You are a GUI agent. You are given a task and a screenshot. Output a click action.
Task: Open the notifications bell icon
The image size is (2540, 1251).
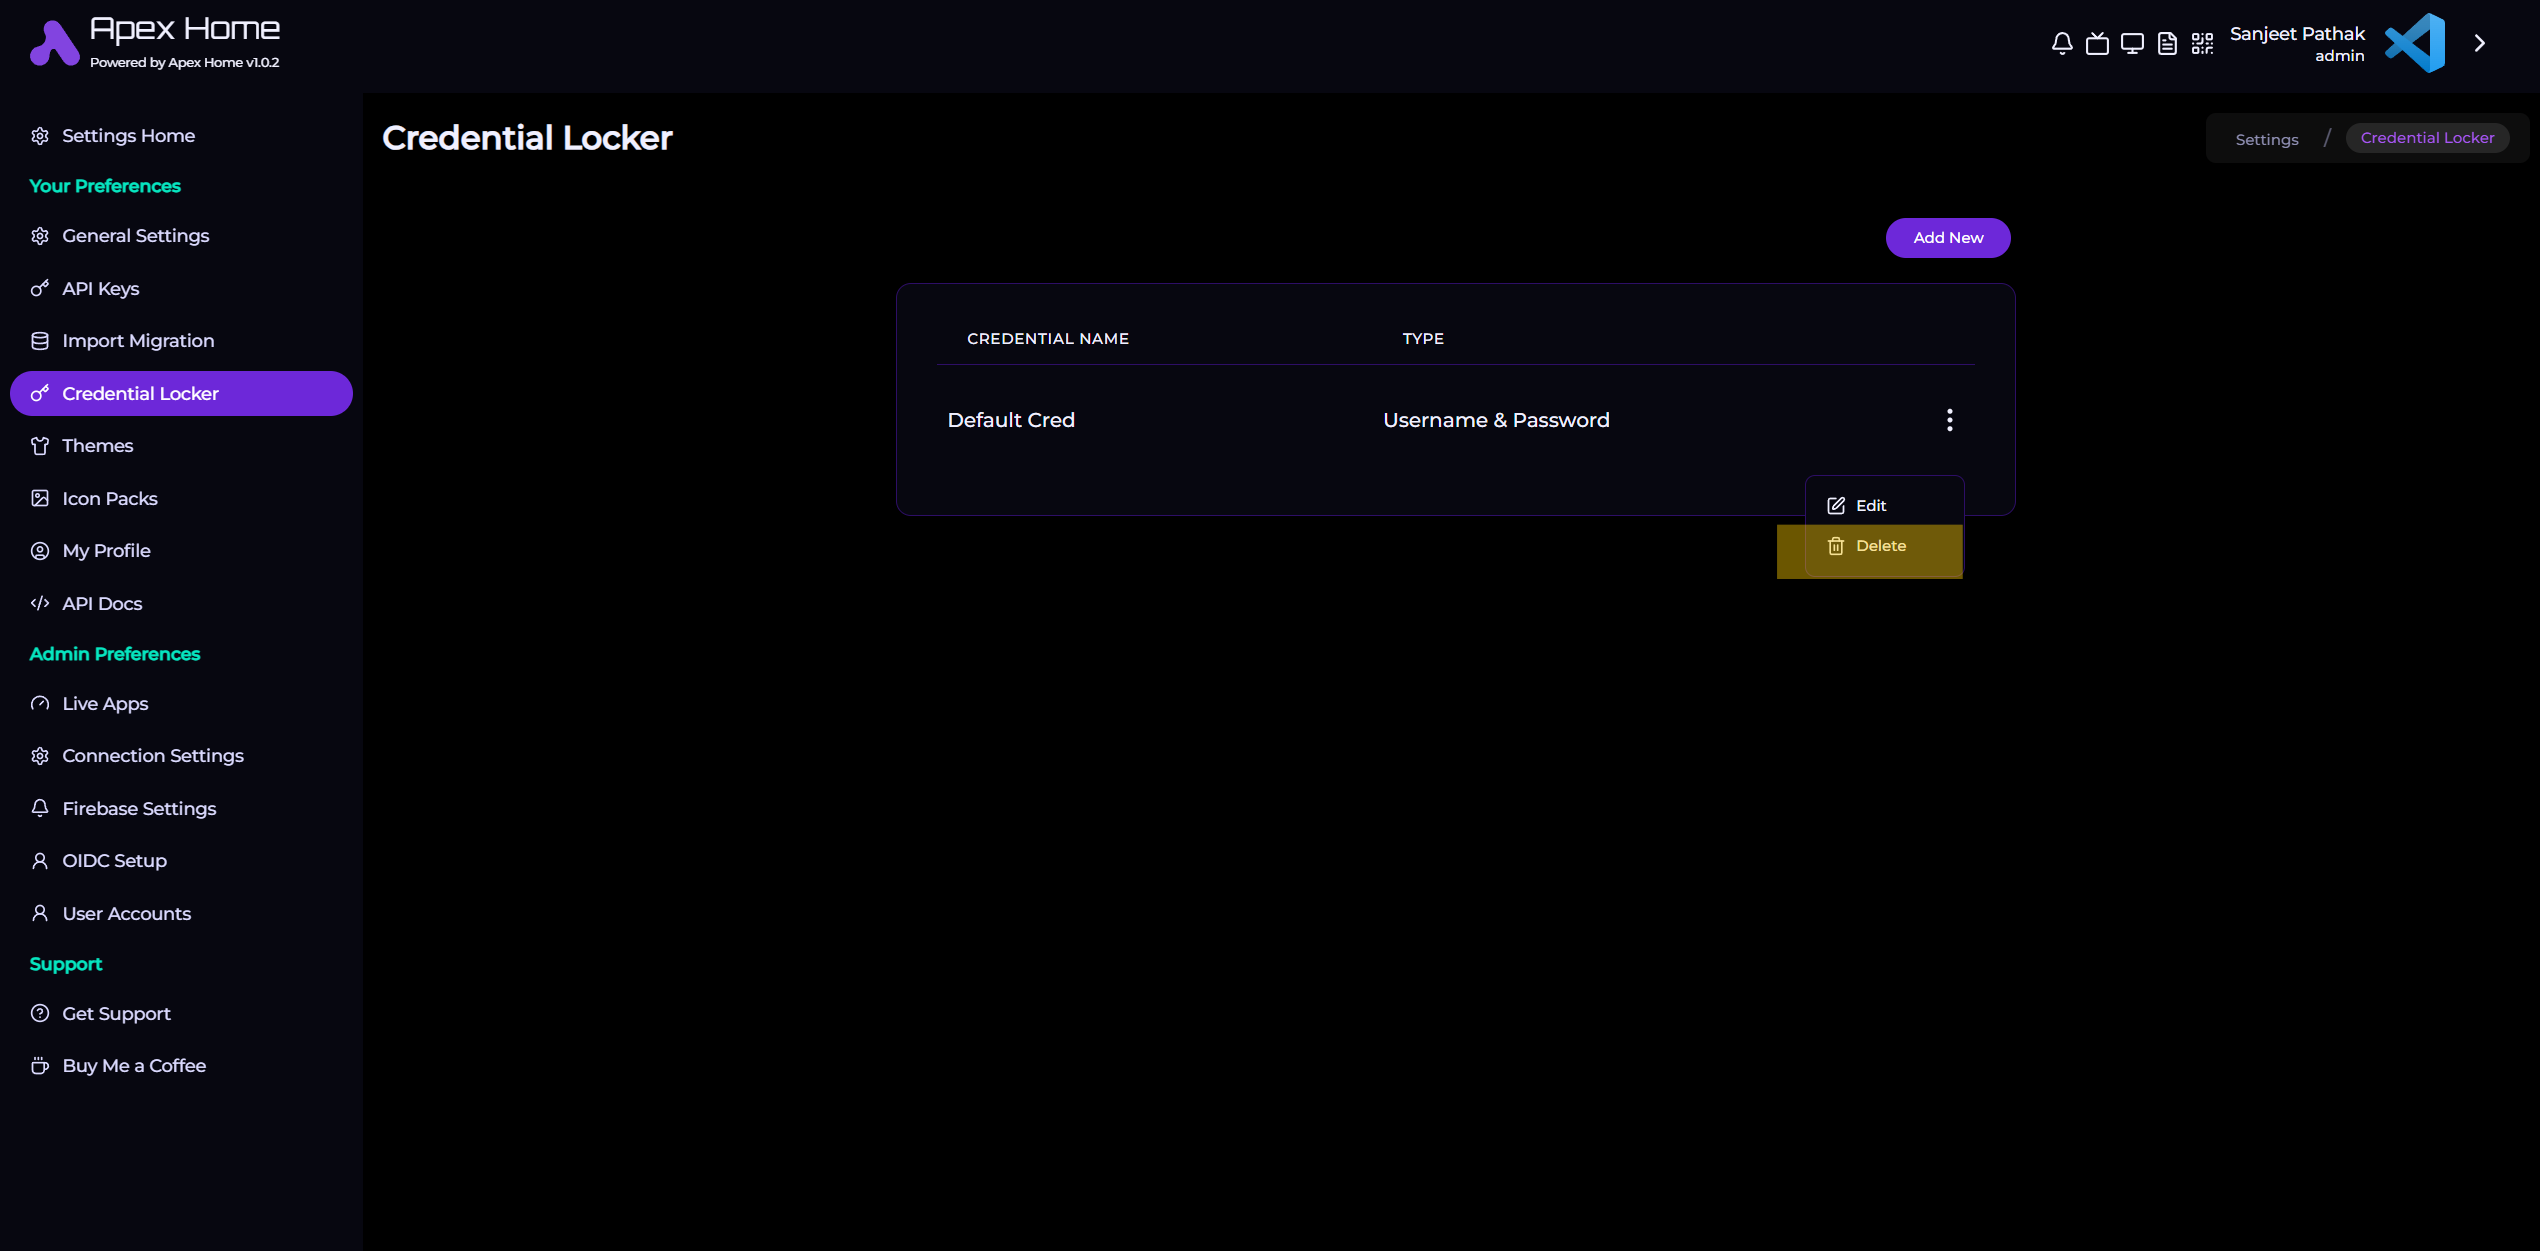click(x=2061, y=43)
